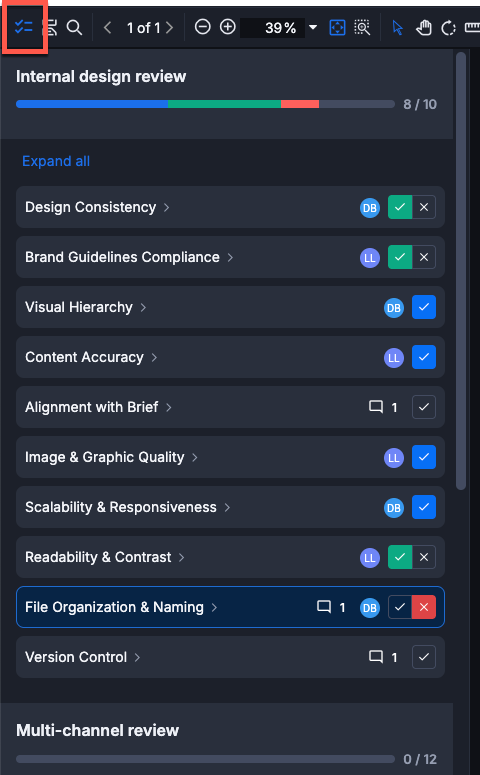This screenshot has width=480, height=775.
Task: Click the Multi-channel review progress bar
Action: coord(205,759)
